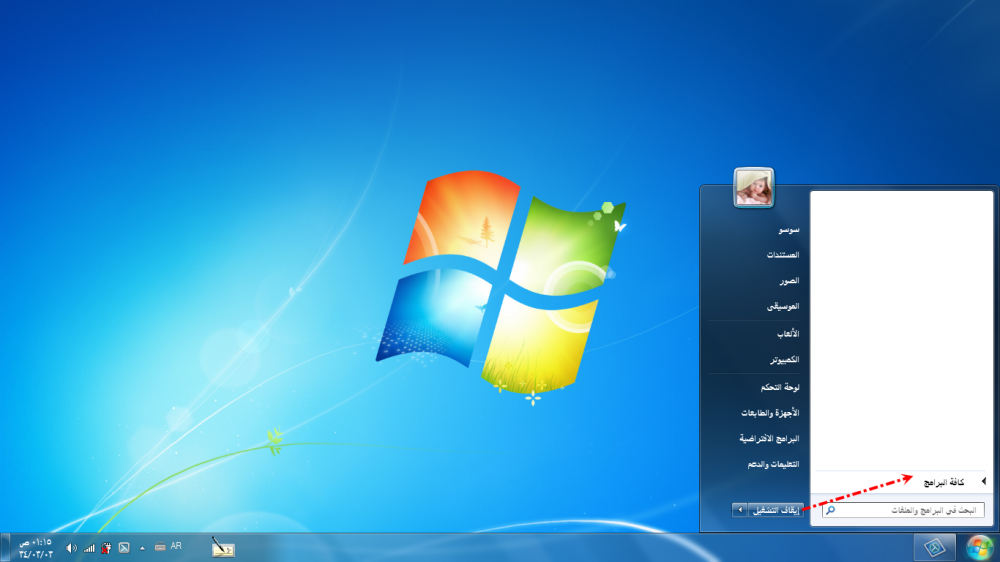Open the pen tablet input panel icon

point(223,547)
